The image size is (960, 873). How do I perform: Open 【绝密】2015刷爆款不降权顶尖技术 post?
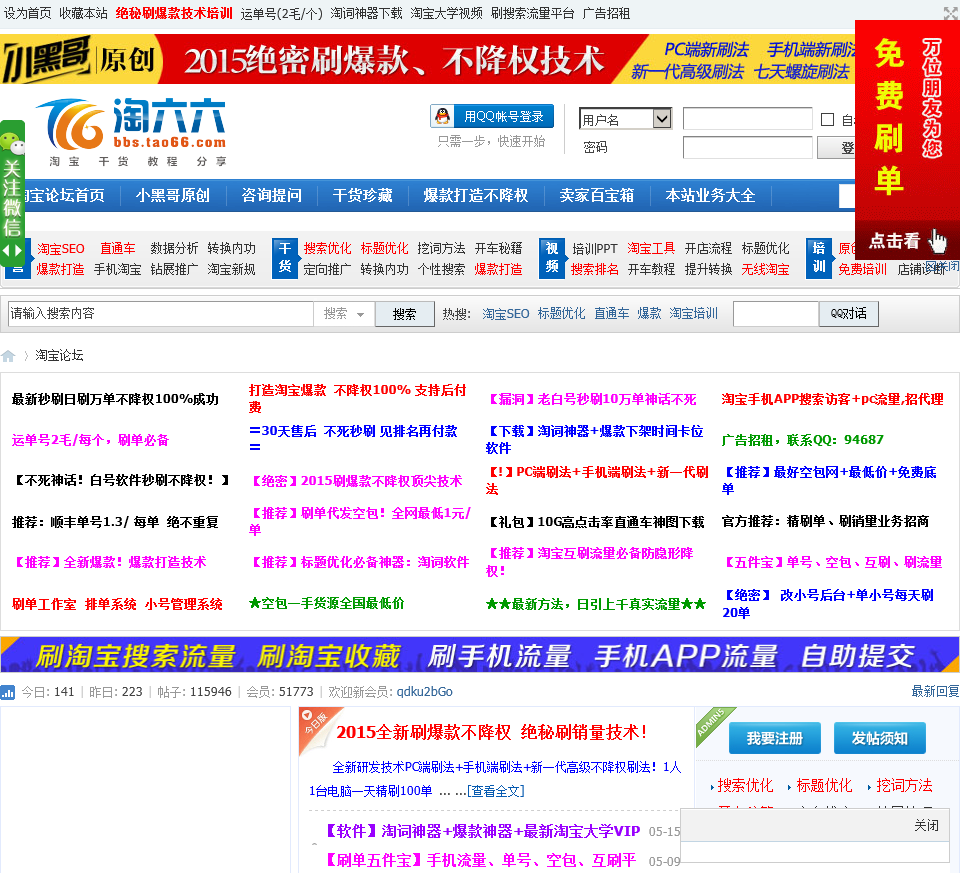tap(355, 481)
